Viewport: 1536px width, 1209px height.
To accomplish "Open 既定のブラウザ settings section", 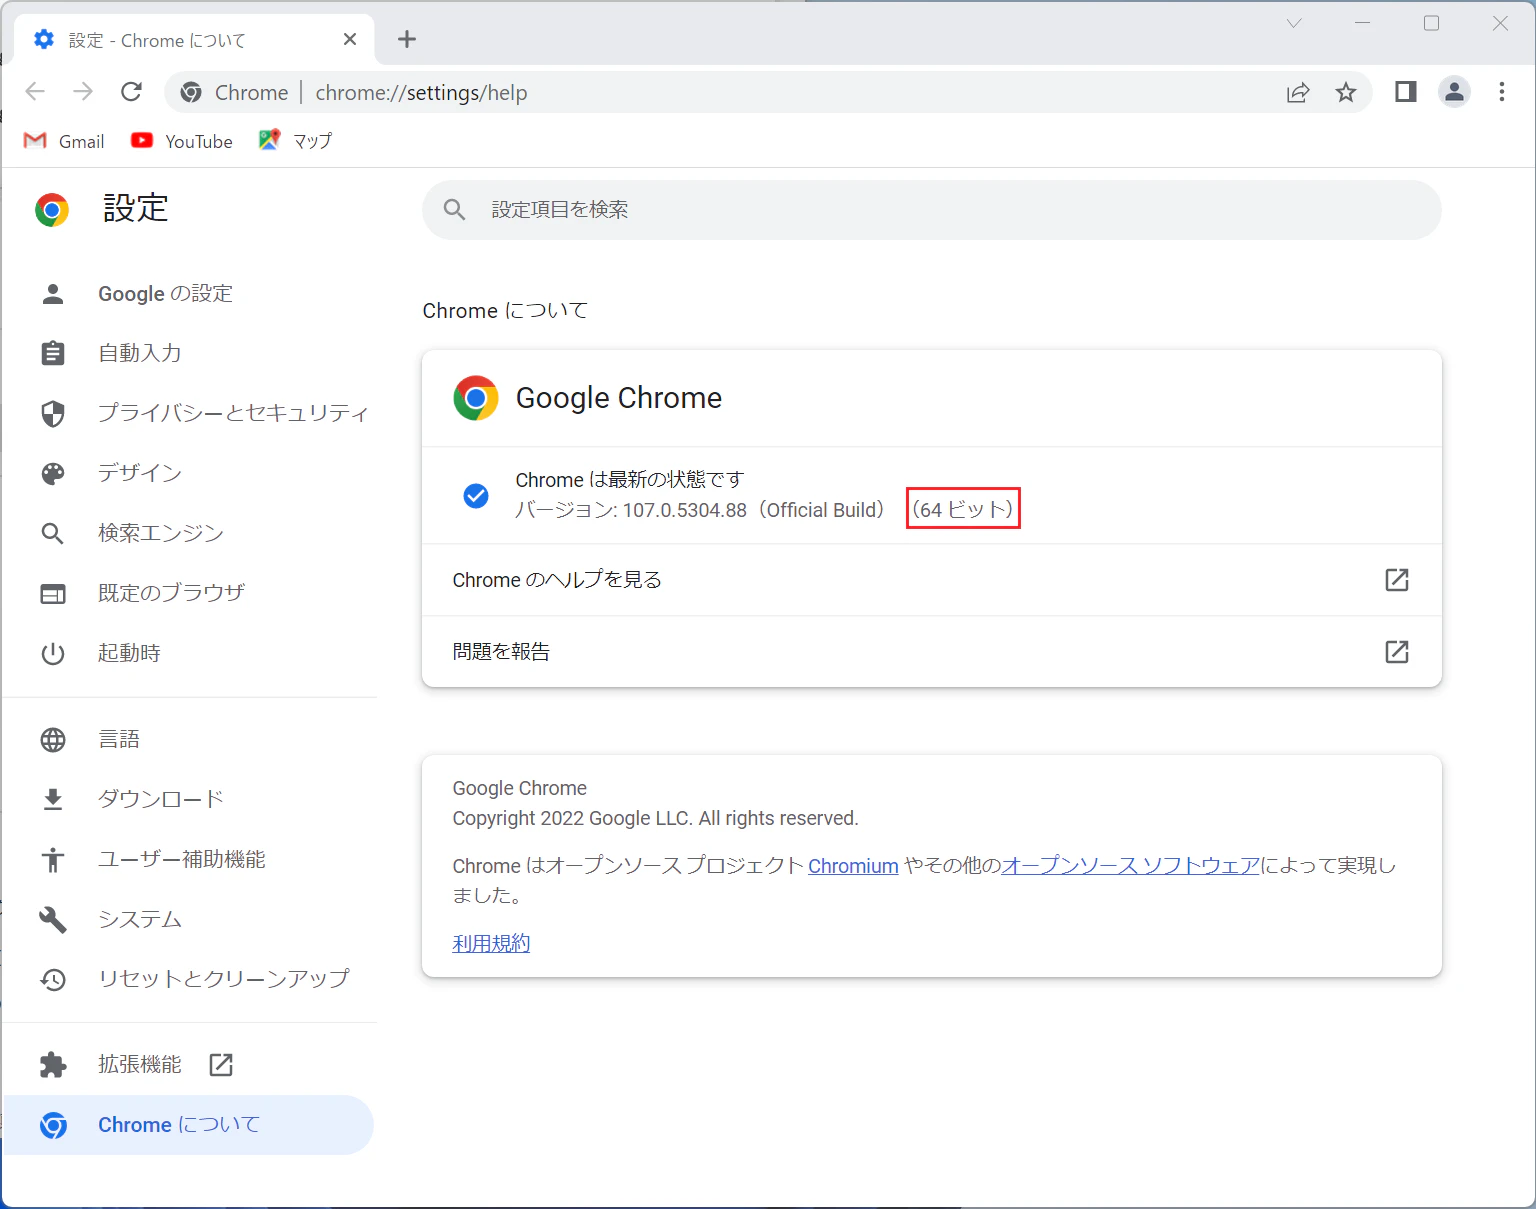I will [x=190, y=593].
